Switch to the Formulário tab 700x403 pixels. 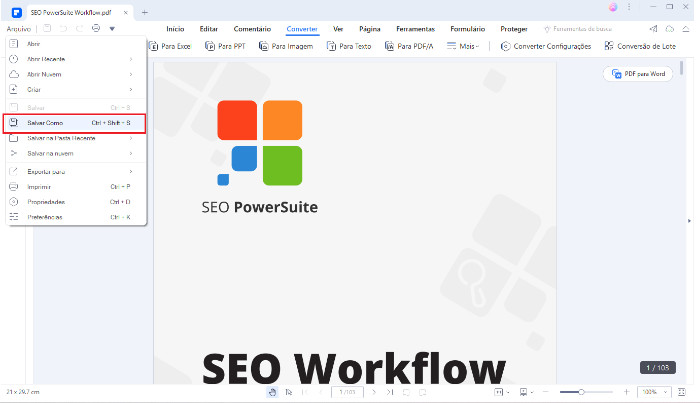[467, 29]
